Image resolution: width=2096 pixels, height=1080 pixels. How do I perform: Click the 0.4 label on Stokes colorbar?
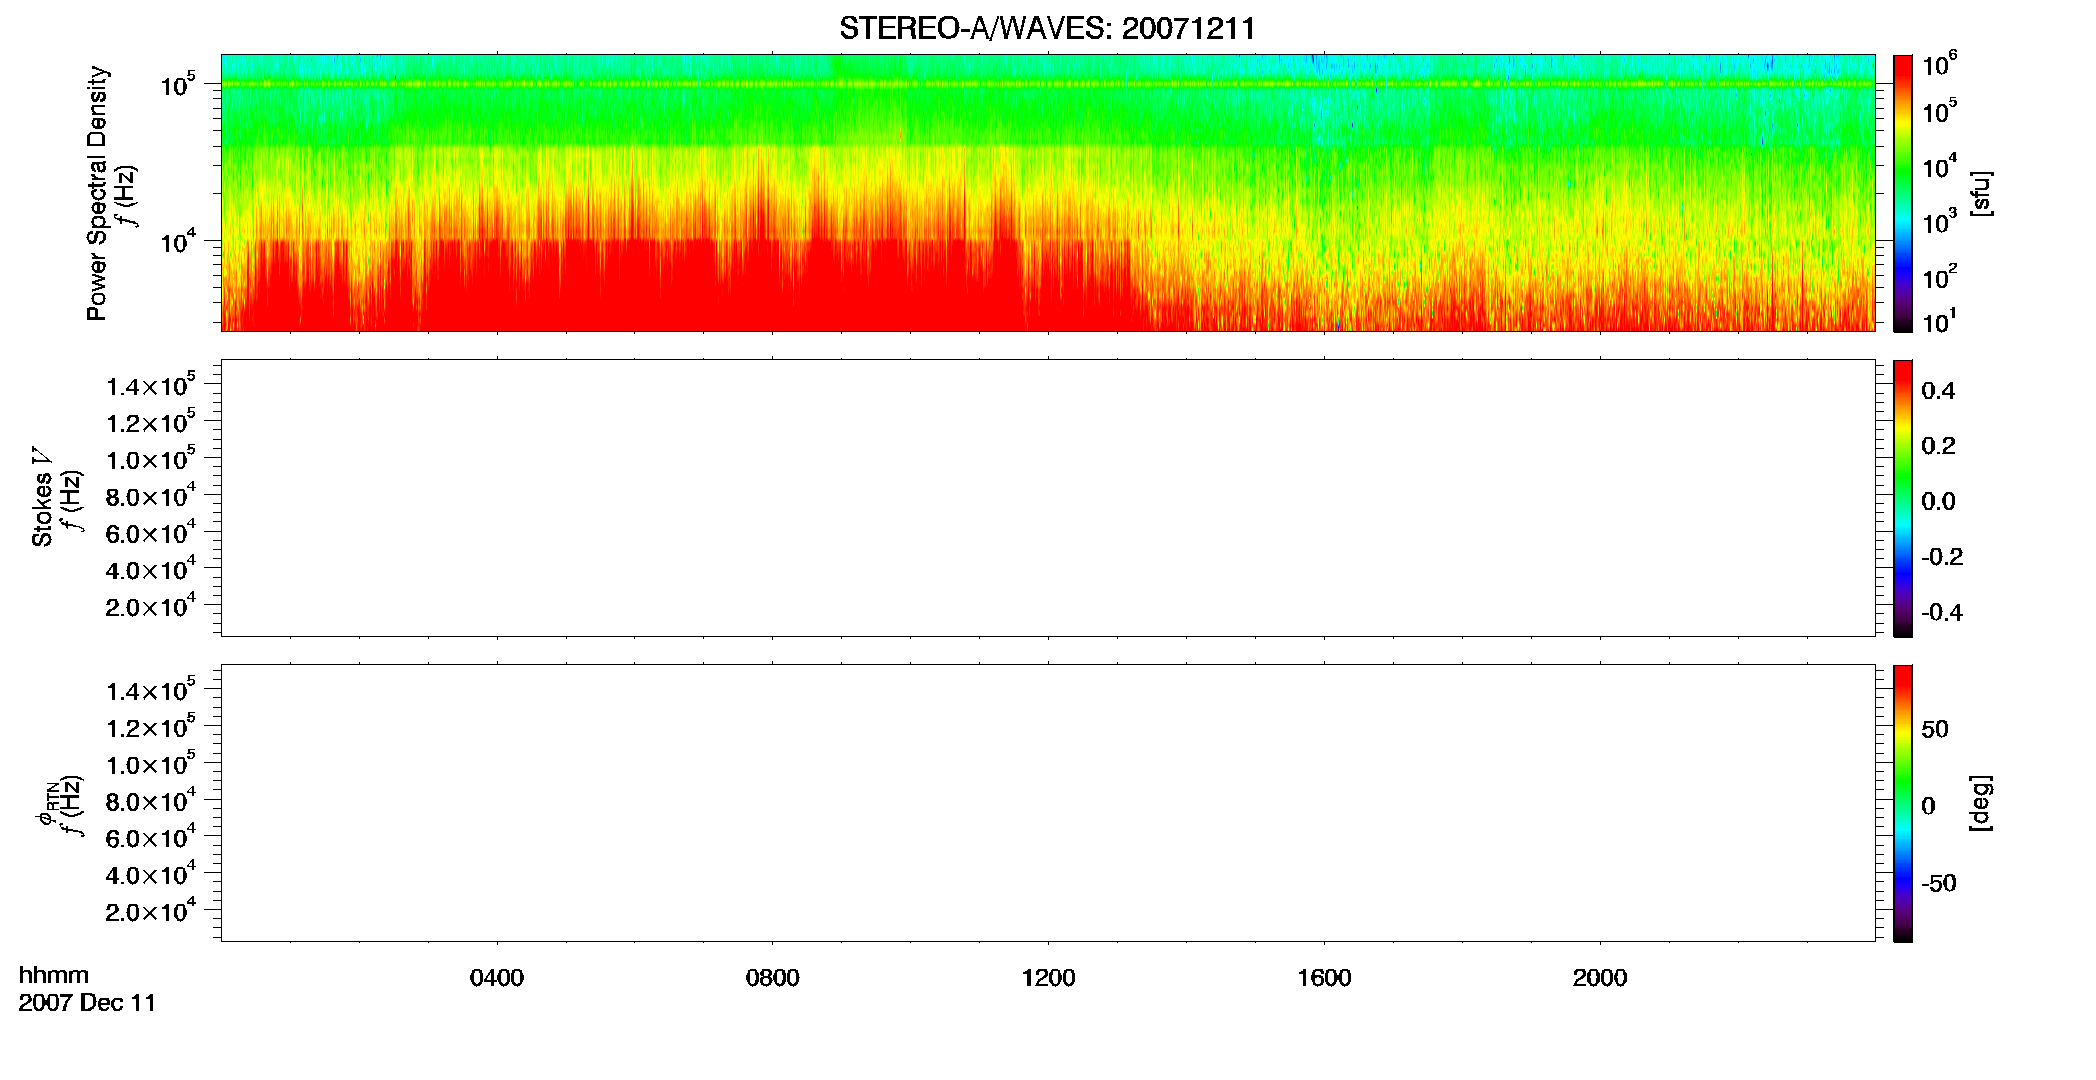[x=1938, y=391]
